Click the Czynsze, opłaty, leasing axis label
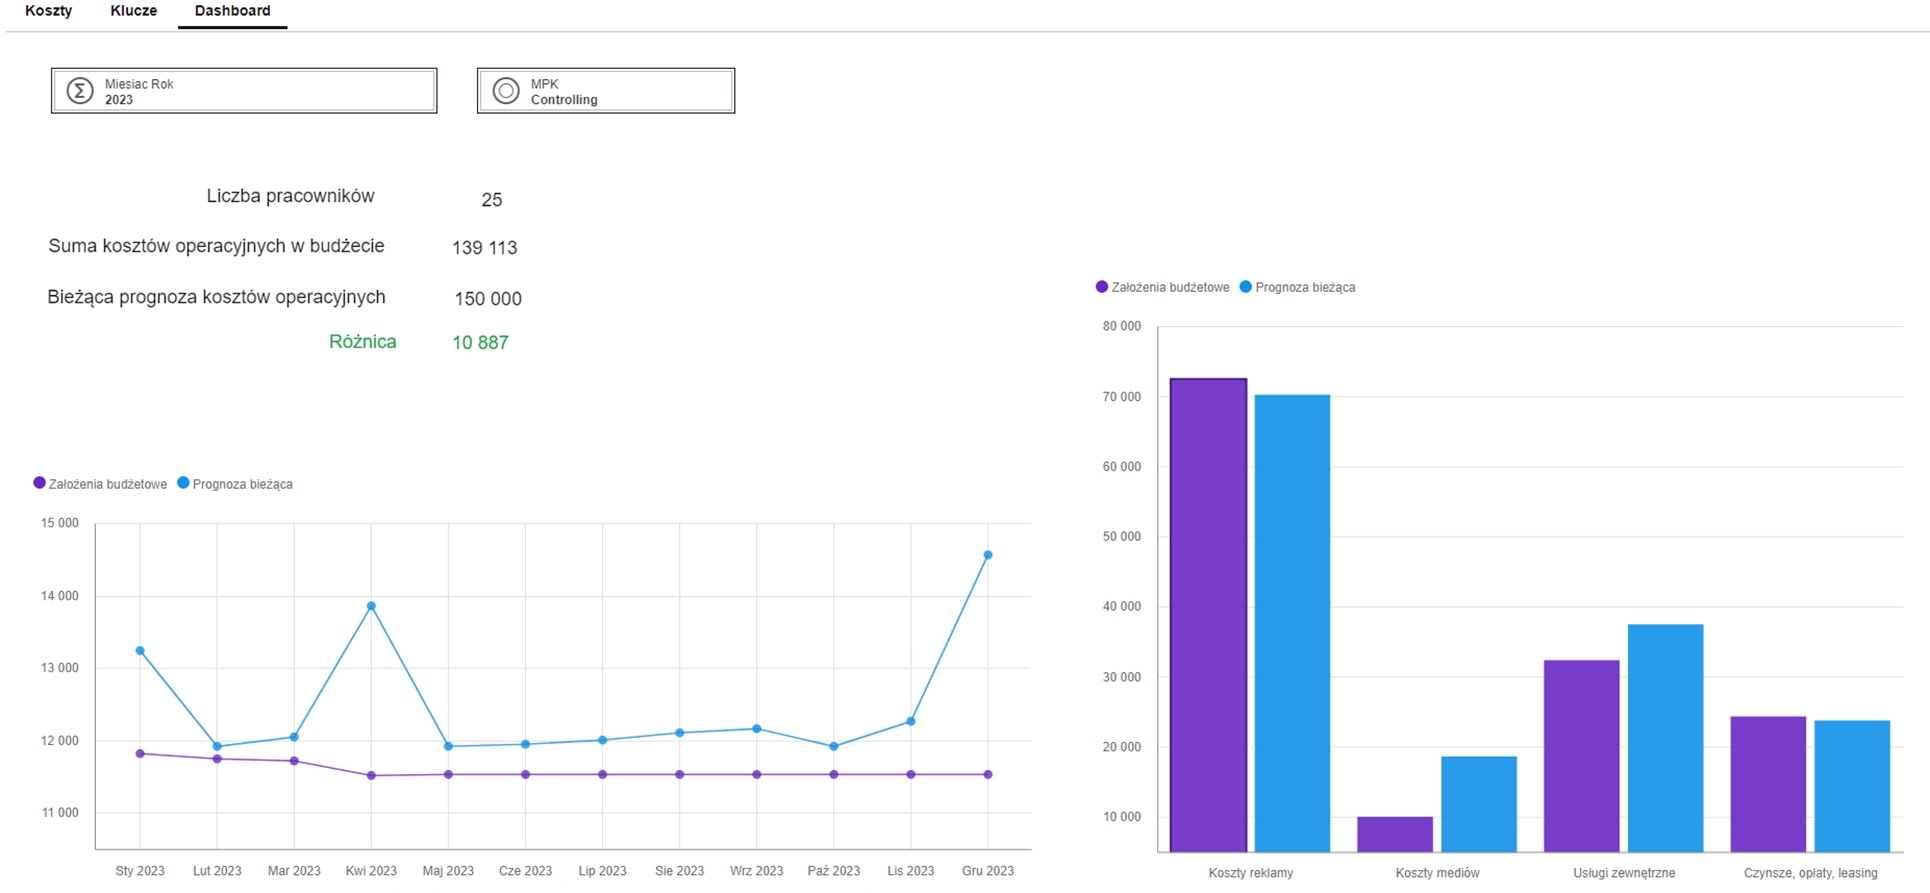Image resolution: width=1930 pixels, height=893 pixels. point(1811,873)
